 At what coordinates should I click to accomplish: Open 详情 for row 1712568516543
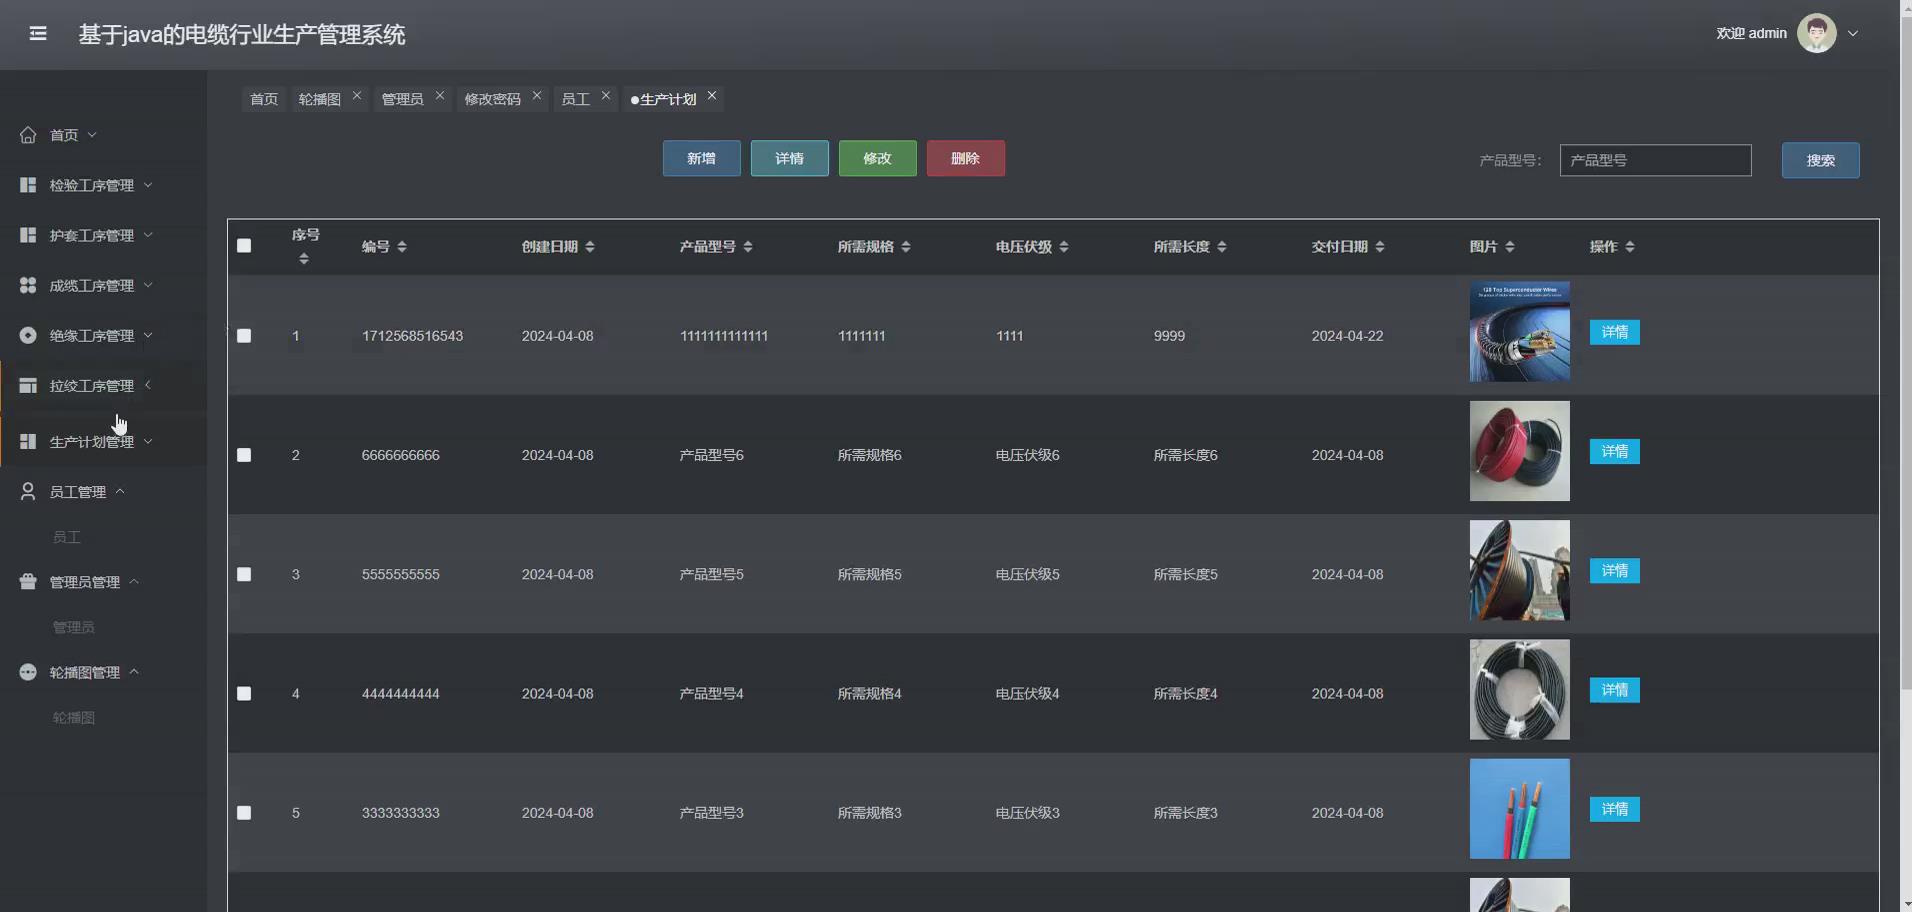[x=1615, y=332]
